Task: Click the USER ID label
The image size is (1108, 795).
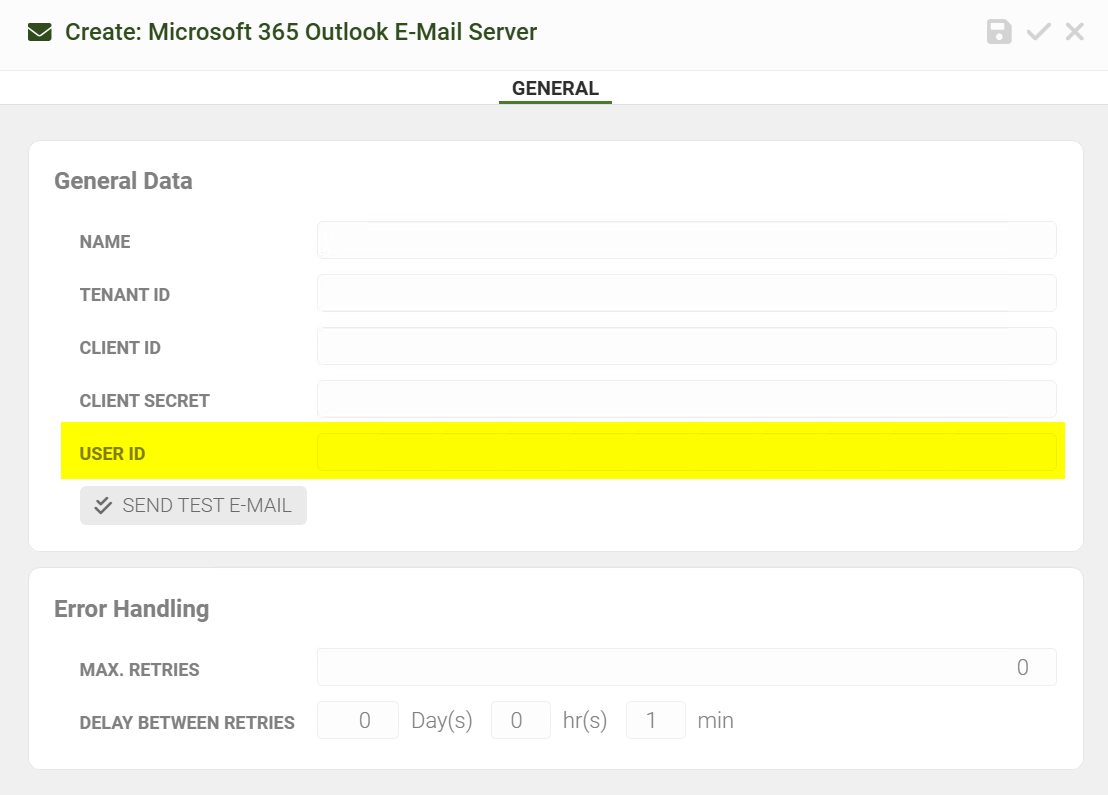Action: coord(112,454)
